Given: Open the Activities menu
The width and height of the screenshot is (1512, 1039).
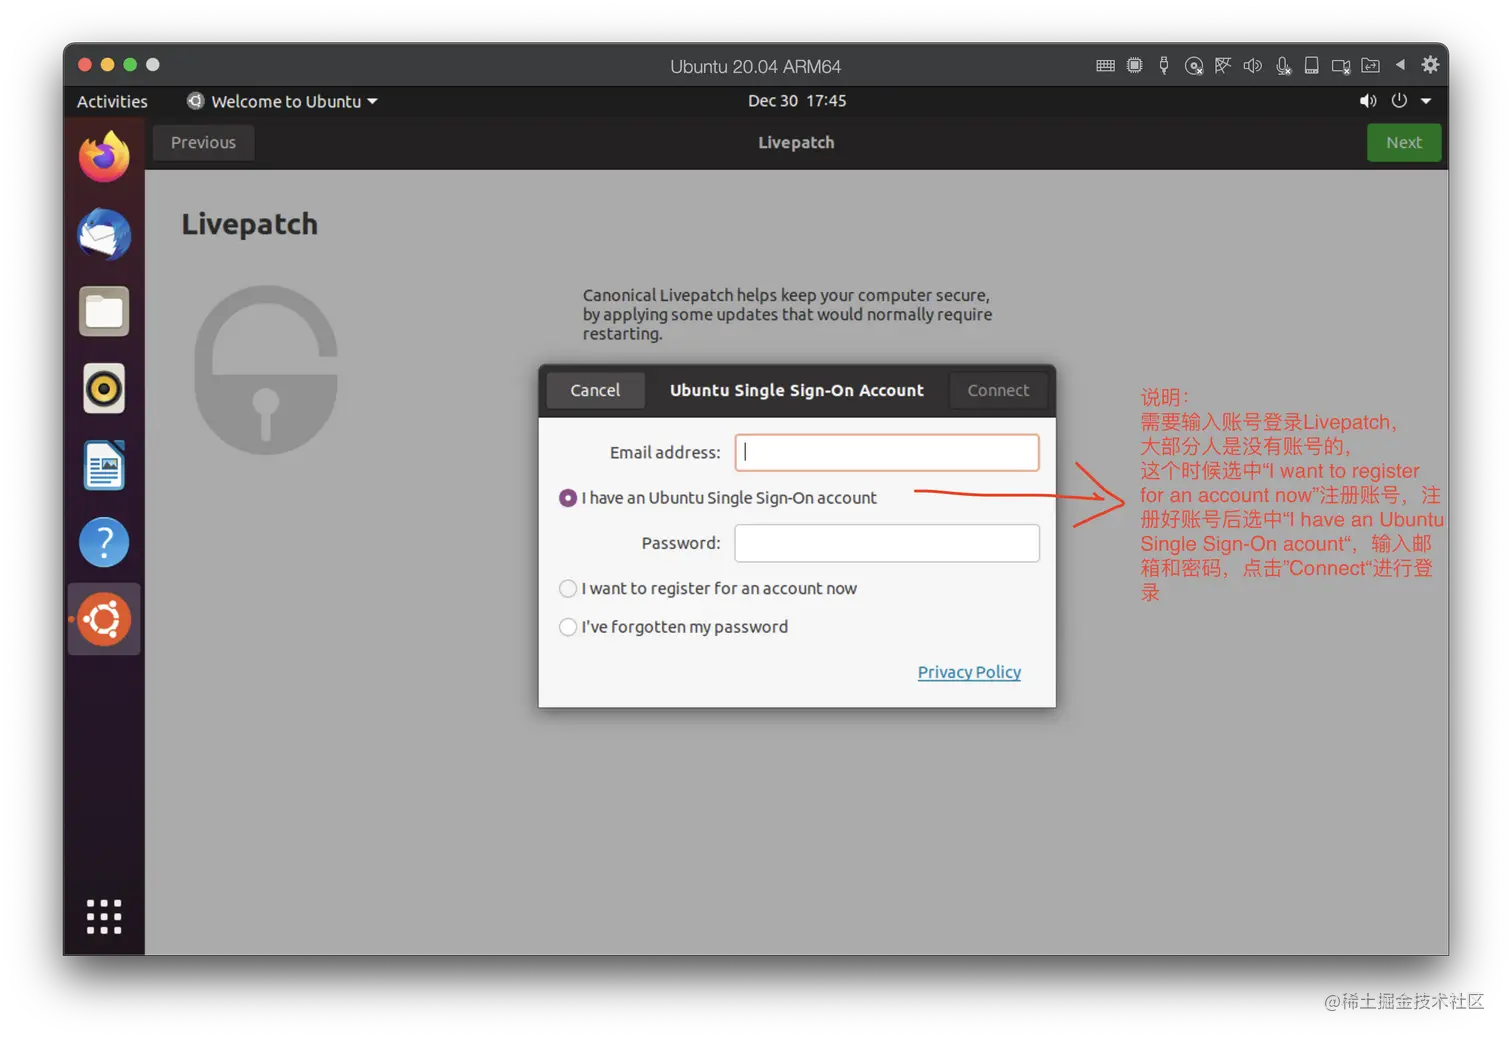Looking at the screenshot, I should click(x=111, y=101).
